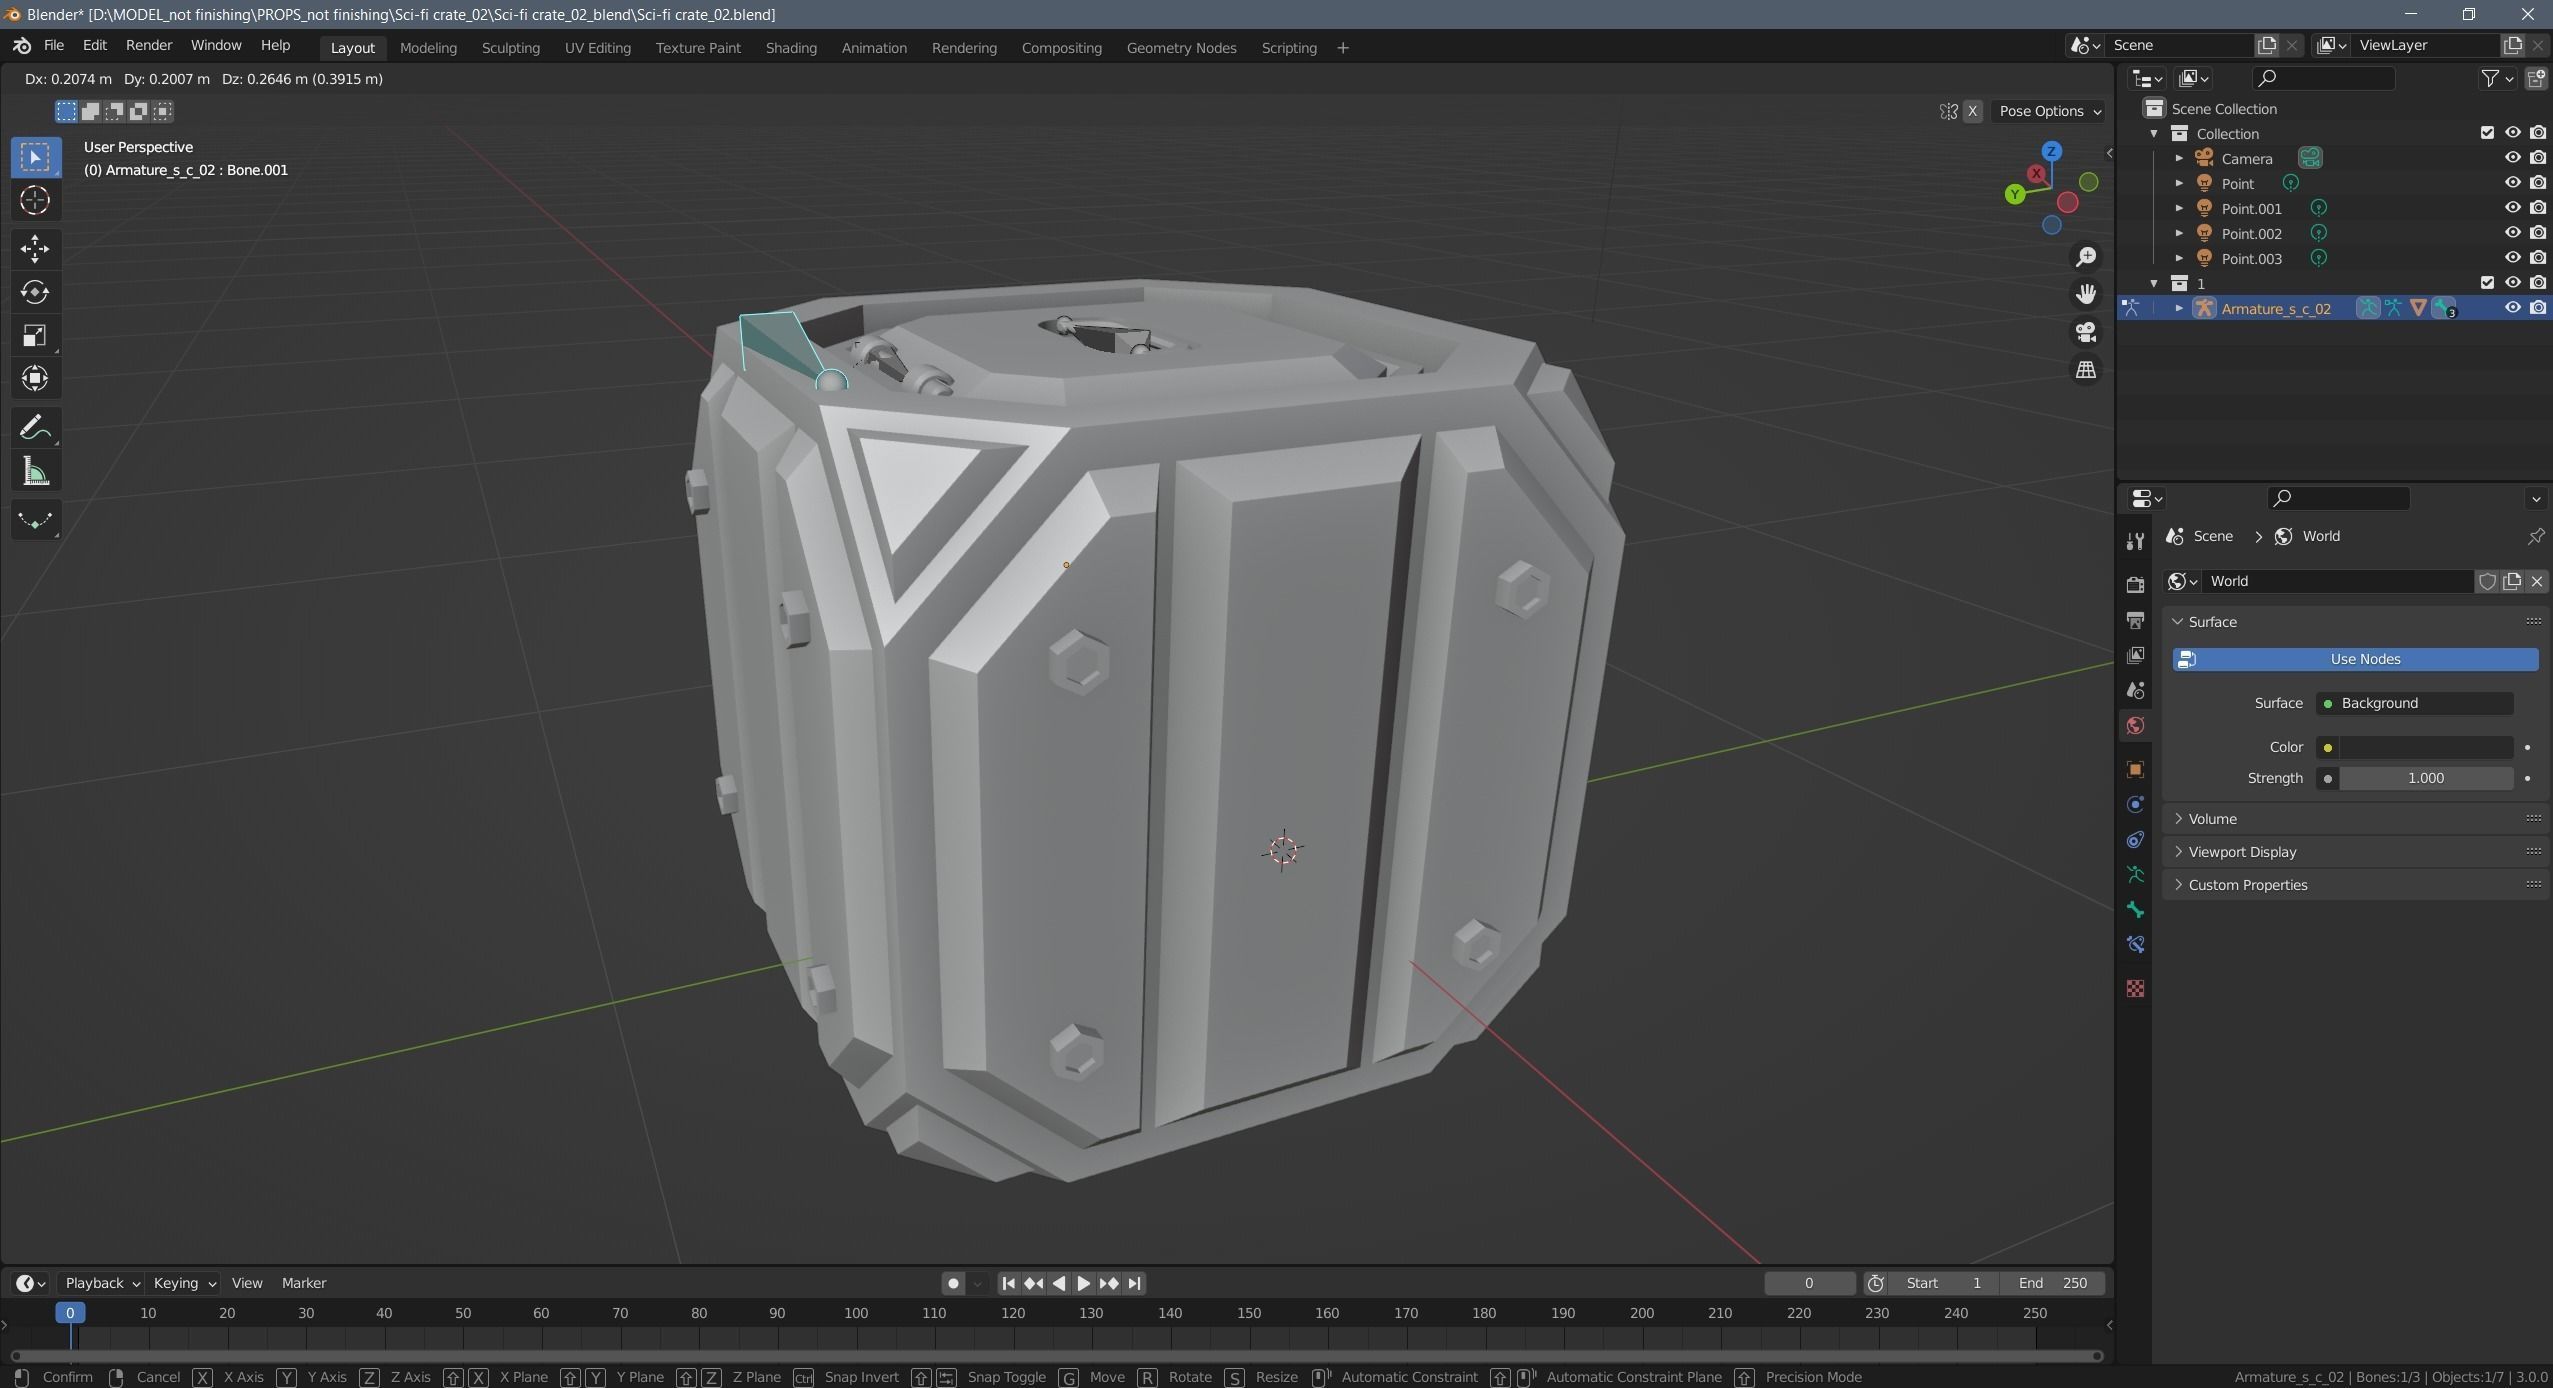The height and width of the screenshot is (1388, 2553).
Task: Disable Point.002 in renders
Action: coord(2538,233)
